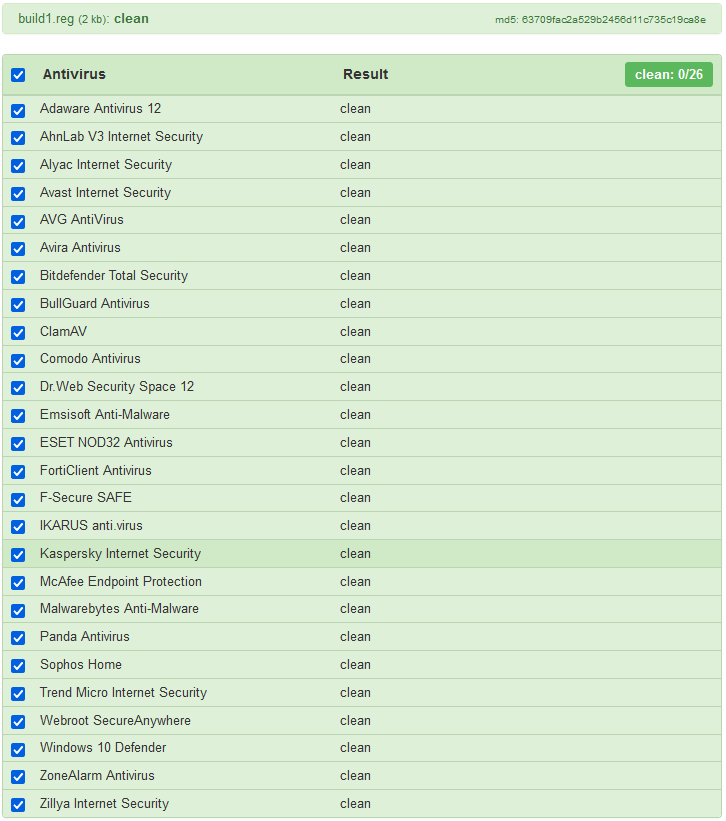Screen dimensions: 726x821
Task: Uncheck the ClamAV checkbox
Action: (18, 332)
